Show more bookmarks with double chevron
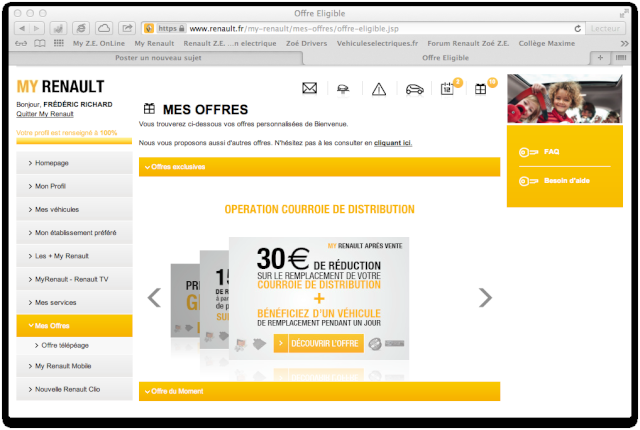This screenshot has height=430, width=640. 624,43
